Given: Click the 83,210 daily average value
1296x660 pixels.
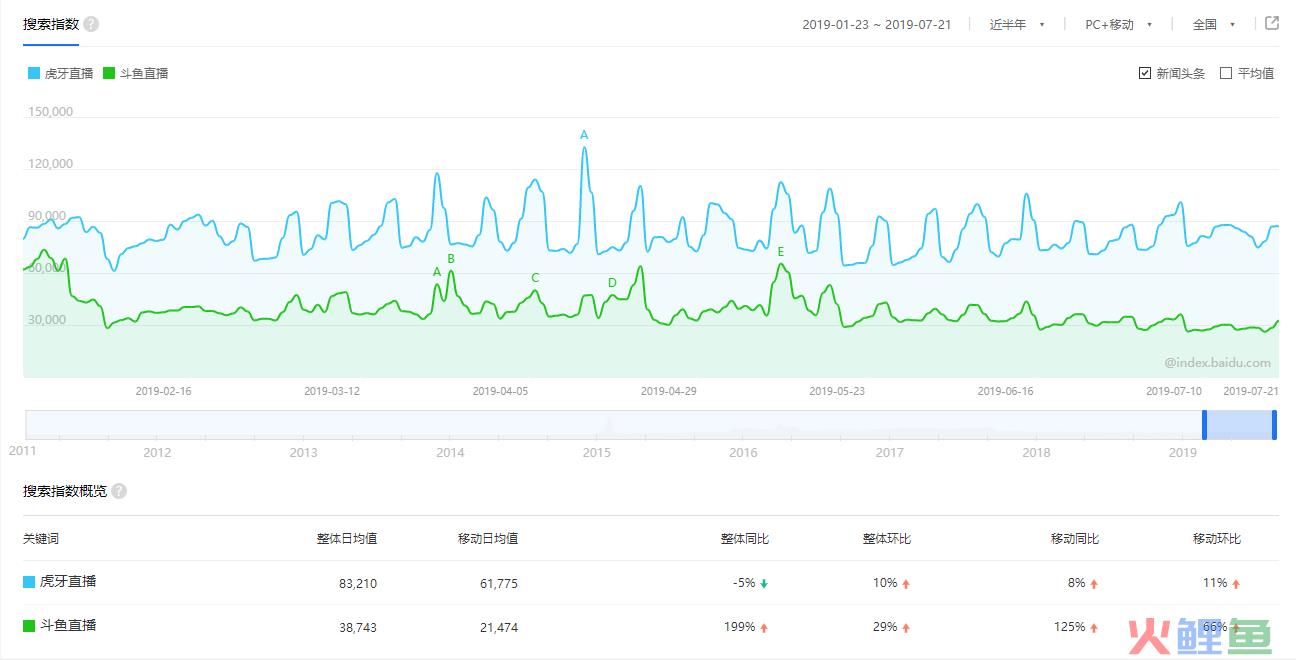Looking at the screenshot, I should click(x=358, y=583).
